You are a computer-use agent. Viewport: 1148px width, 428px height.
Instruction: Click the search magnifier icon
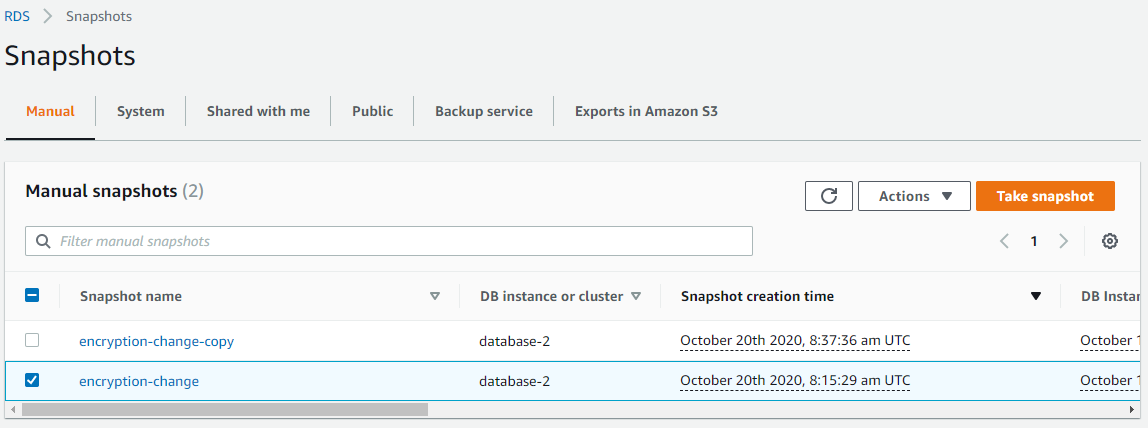42,241
